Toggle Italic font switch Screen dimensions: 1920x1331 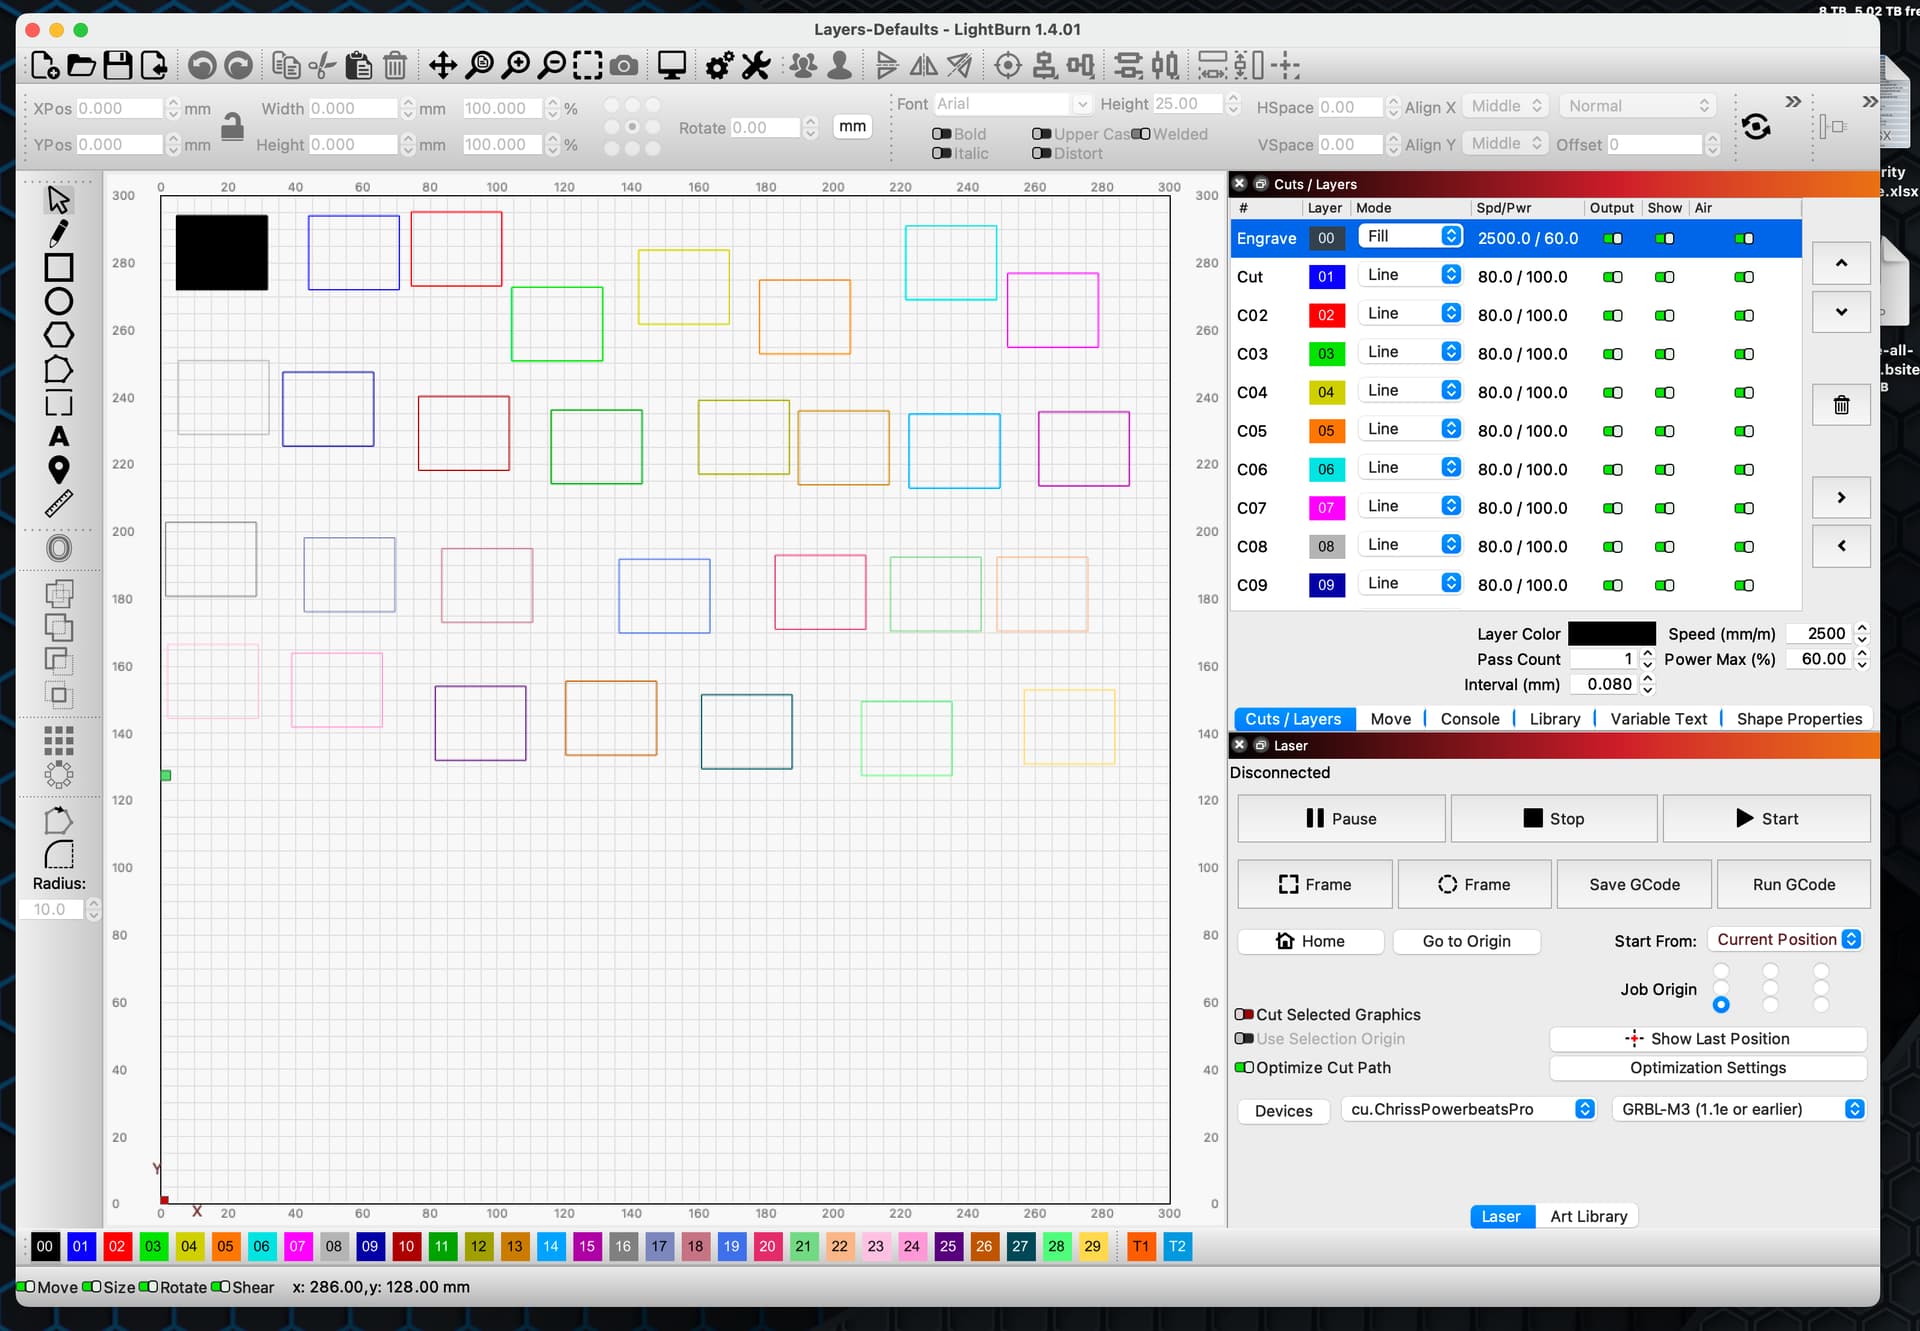click(941, 153)
